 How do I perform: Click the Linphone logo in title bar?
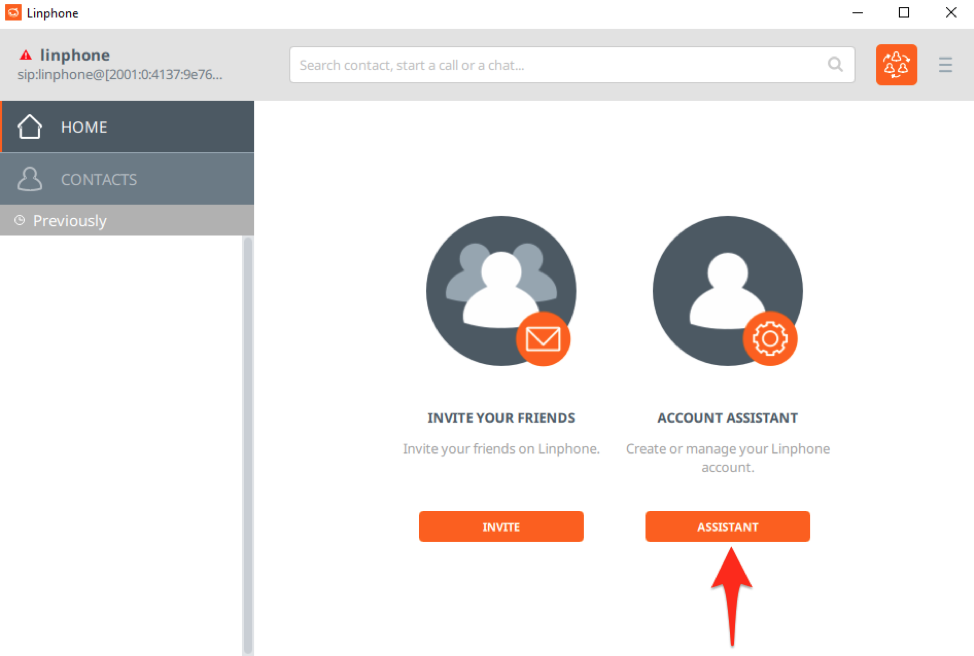point(13,13)
